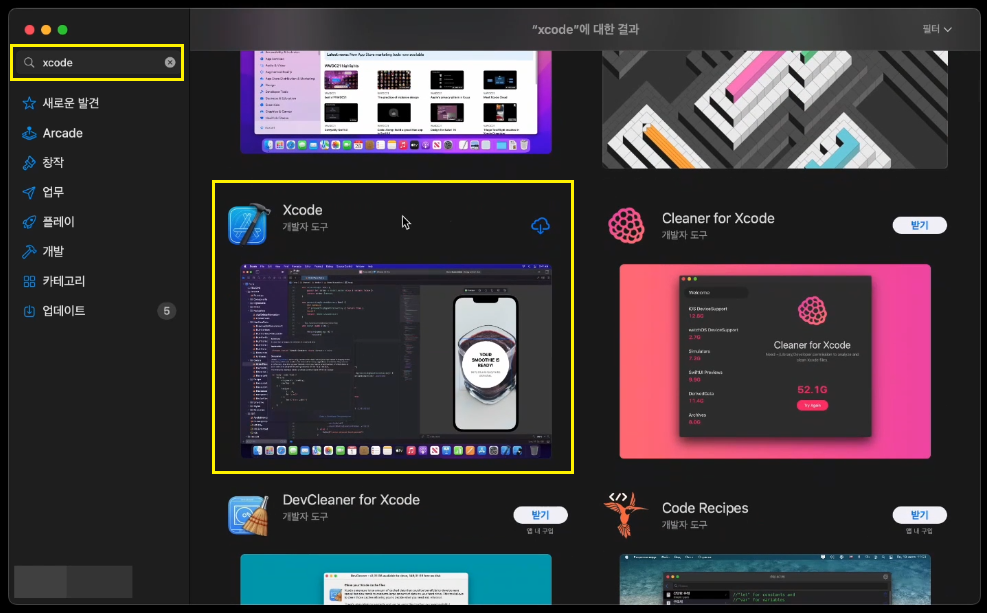Open 플레이 category in sidebar
The image size is (987, 613).
tap(58, 222)
